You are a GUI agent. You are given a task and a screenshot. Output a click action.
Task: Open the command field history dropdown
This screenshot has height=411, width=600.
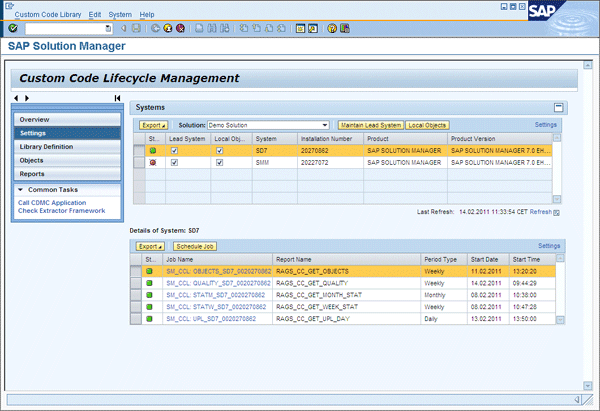coord(108,28)
